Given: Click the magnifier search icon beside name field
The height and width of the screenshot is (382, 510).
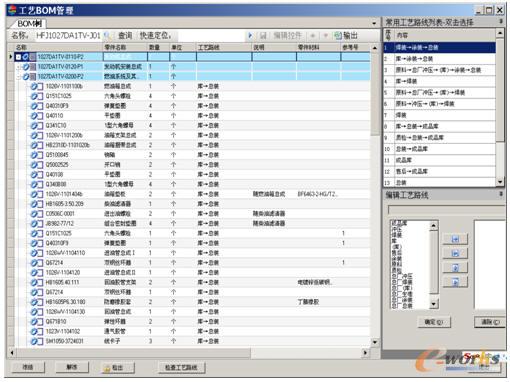Looking at the screenshot, I should [107, 35].
